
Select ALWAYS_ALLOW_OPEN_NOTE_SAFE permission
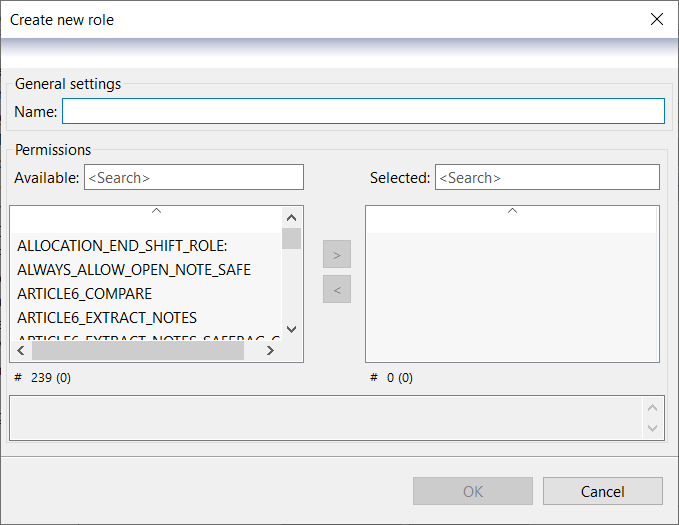[x=134, y=269]
